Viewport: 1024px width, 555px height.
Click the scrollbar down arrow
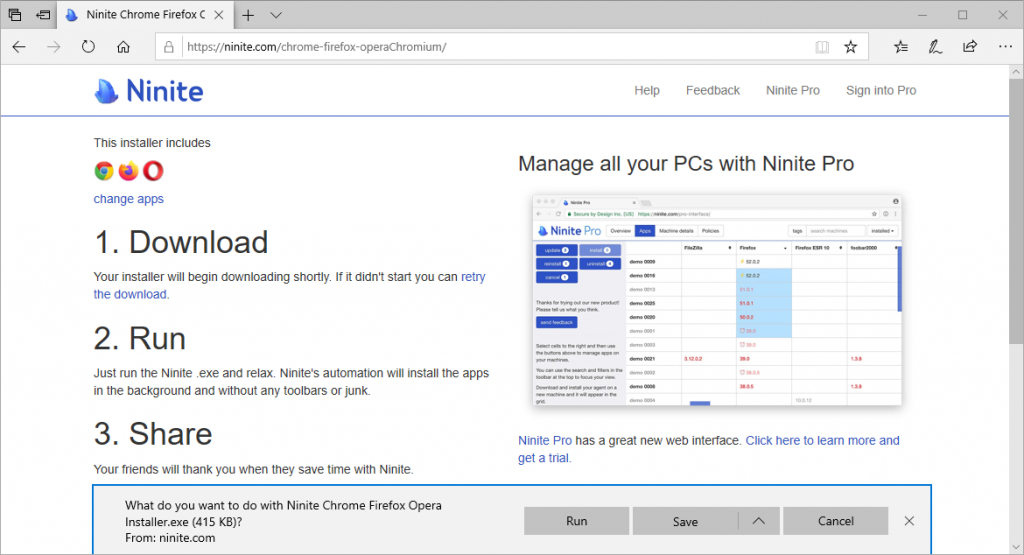point(1016,547)
